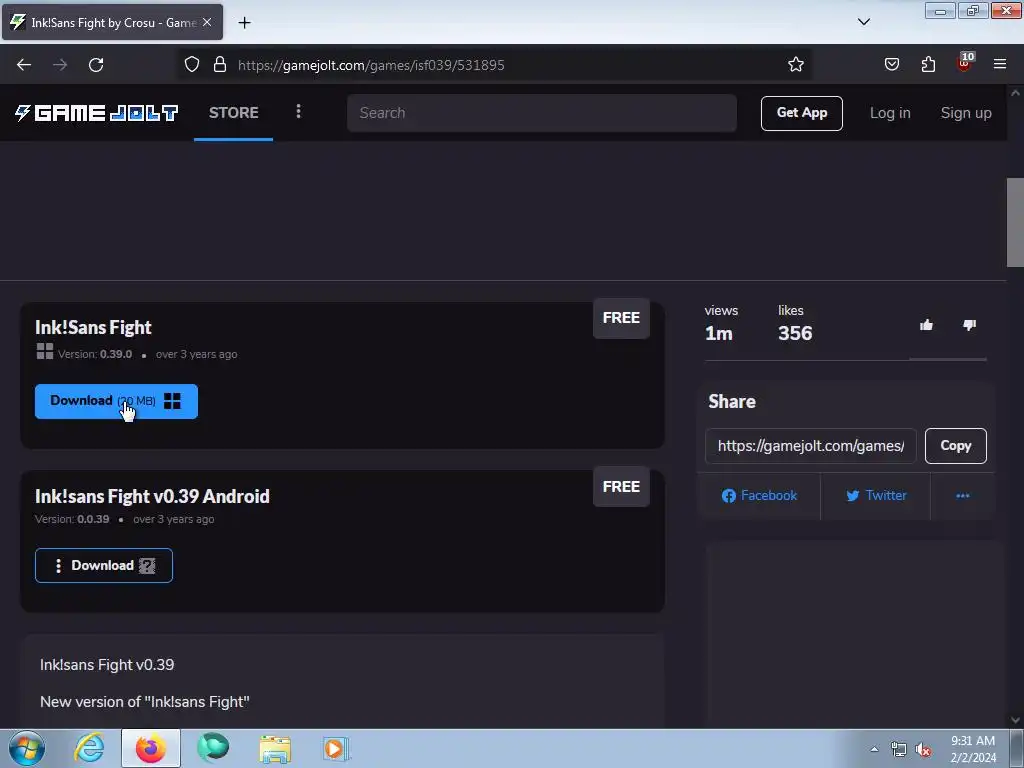Open the teal bird app on the taskbar
Screen dimensions: 1024x768
pos(213,748)
